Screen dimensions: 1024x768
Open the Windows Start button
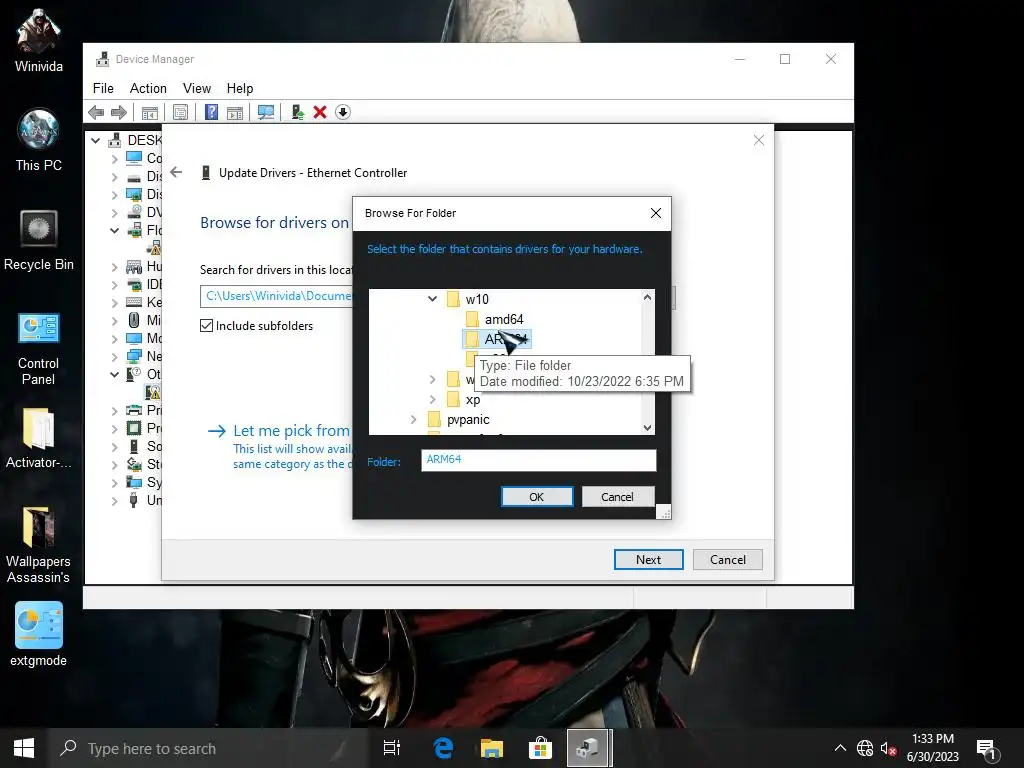click(24, 748)
